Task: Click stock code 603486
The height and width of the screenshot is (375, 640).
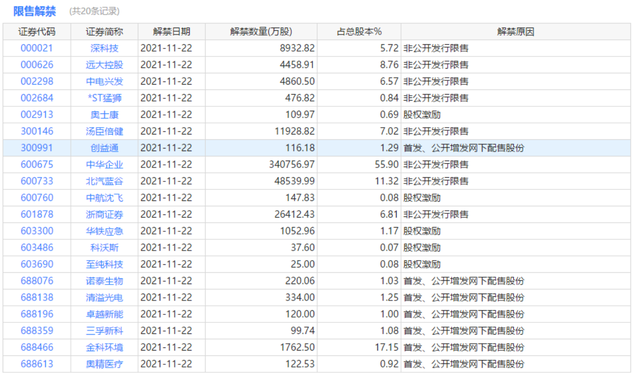Action: click(37, 248)
